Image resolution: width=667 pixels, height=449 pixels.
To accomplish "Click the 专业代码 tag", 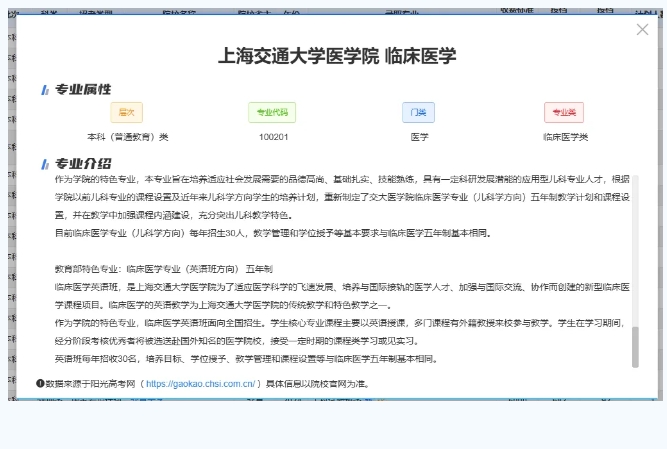I will (272, 112).
